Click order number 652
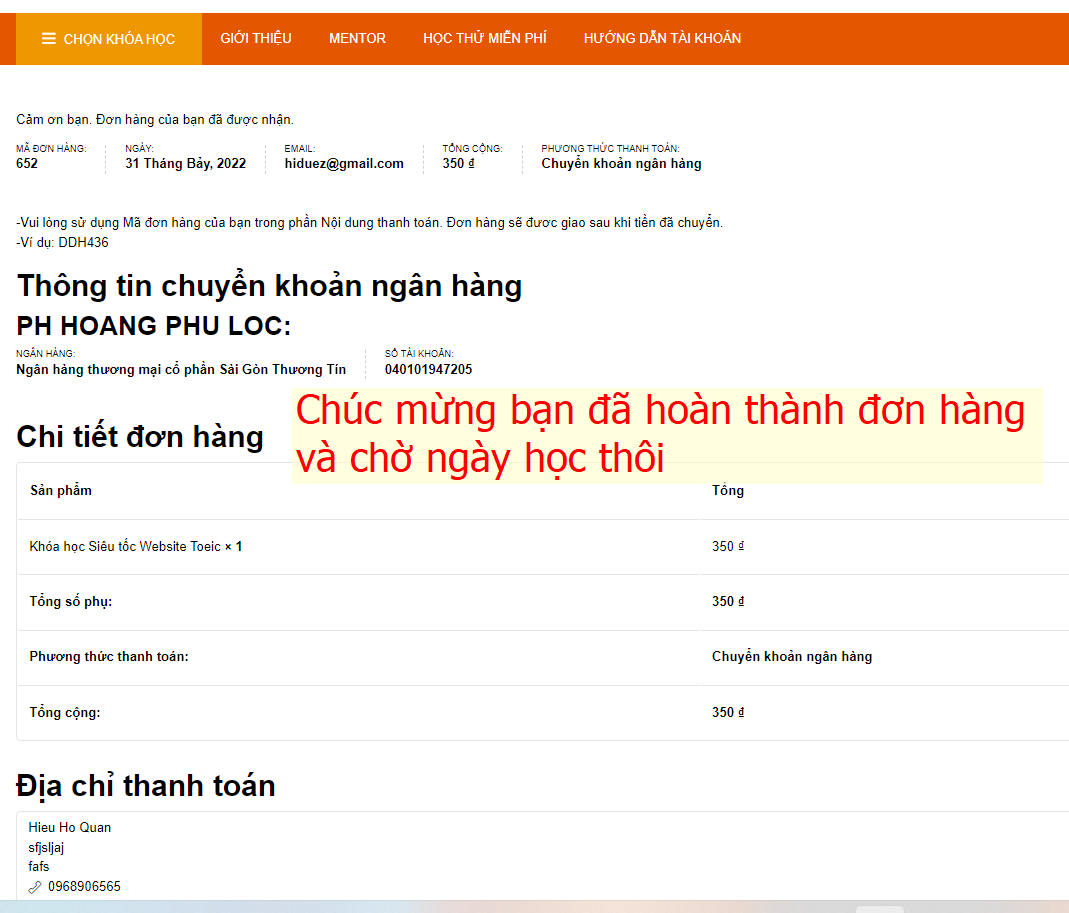The image size is (1069, 913). [27, 164]
